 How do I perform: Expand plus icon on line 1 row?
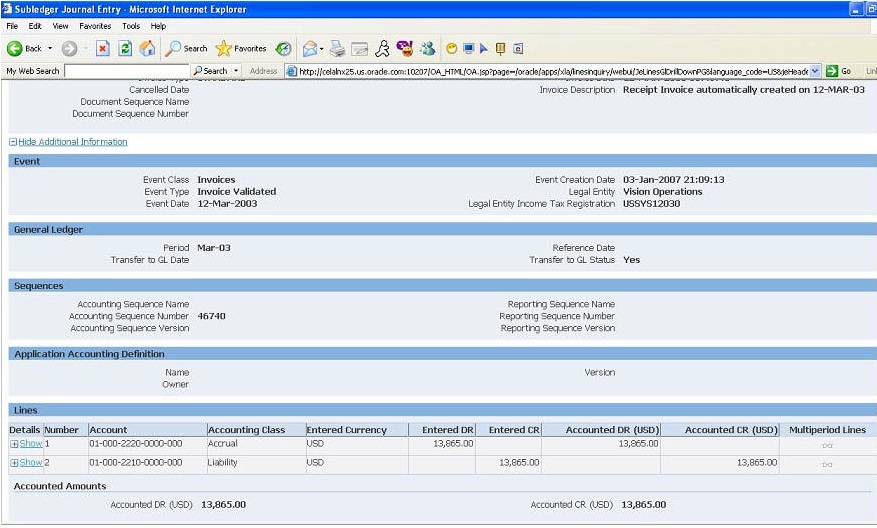click(14, 445)
